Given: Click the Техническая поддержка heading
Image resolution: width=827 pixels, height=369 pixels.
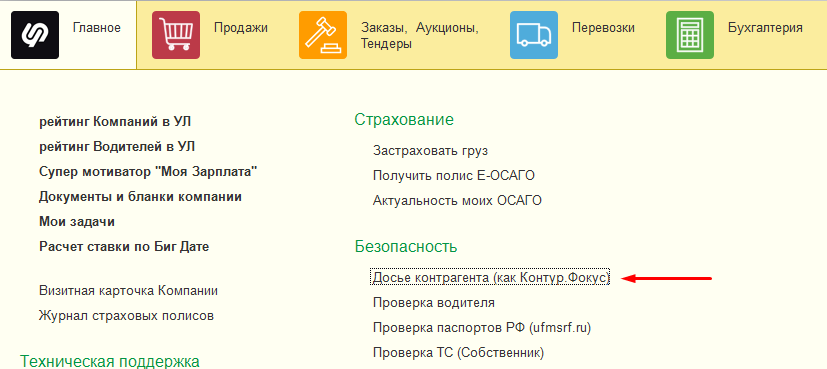Looking at the screenshot, I should tap(110, 362).
